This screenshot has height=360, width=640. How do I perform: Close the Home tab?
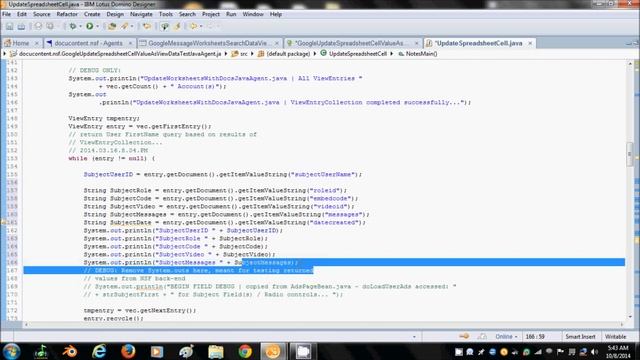coord(36,43)
